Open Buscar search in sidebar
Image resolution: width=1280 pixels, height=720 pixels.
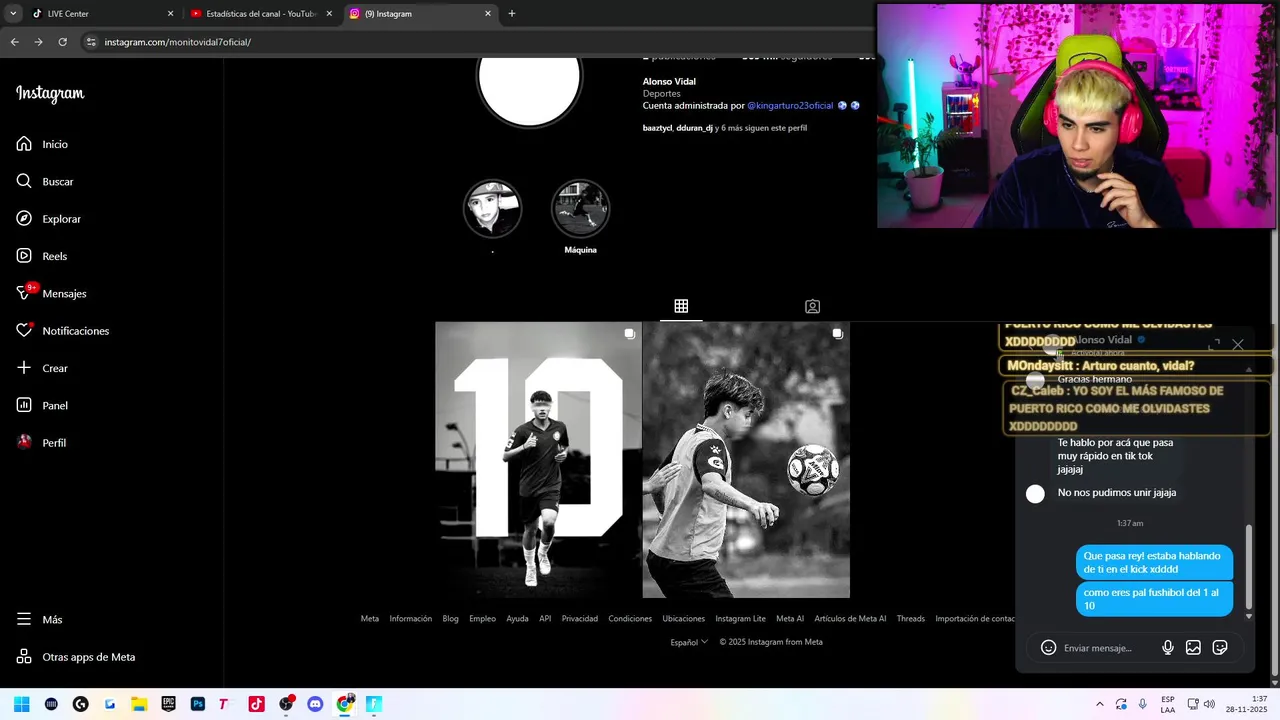click(45, 181)
